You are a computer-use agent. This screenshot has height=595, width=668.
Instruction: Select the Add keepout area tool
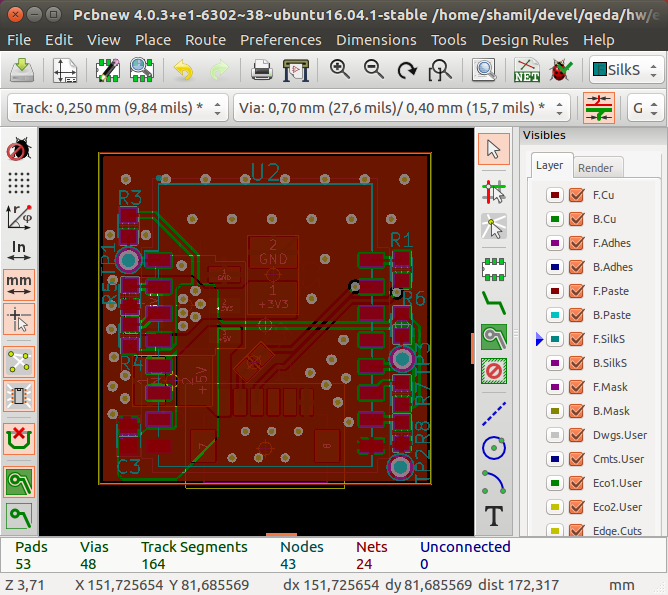pyautogui.click(x=494, y=371)
